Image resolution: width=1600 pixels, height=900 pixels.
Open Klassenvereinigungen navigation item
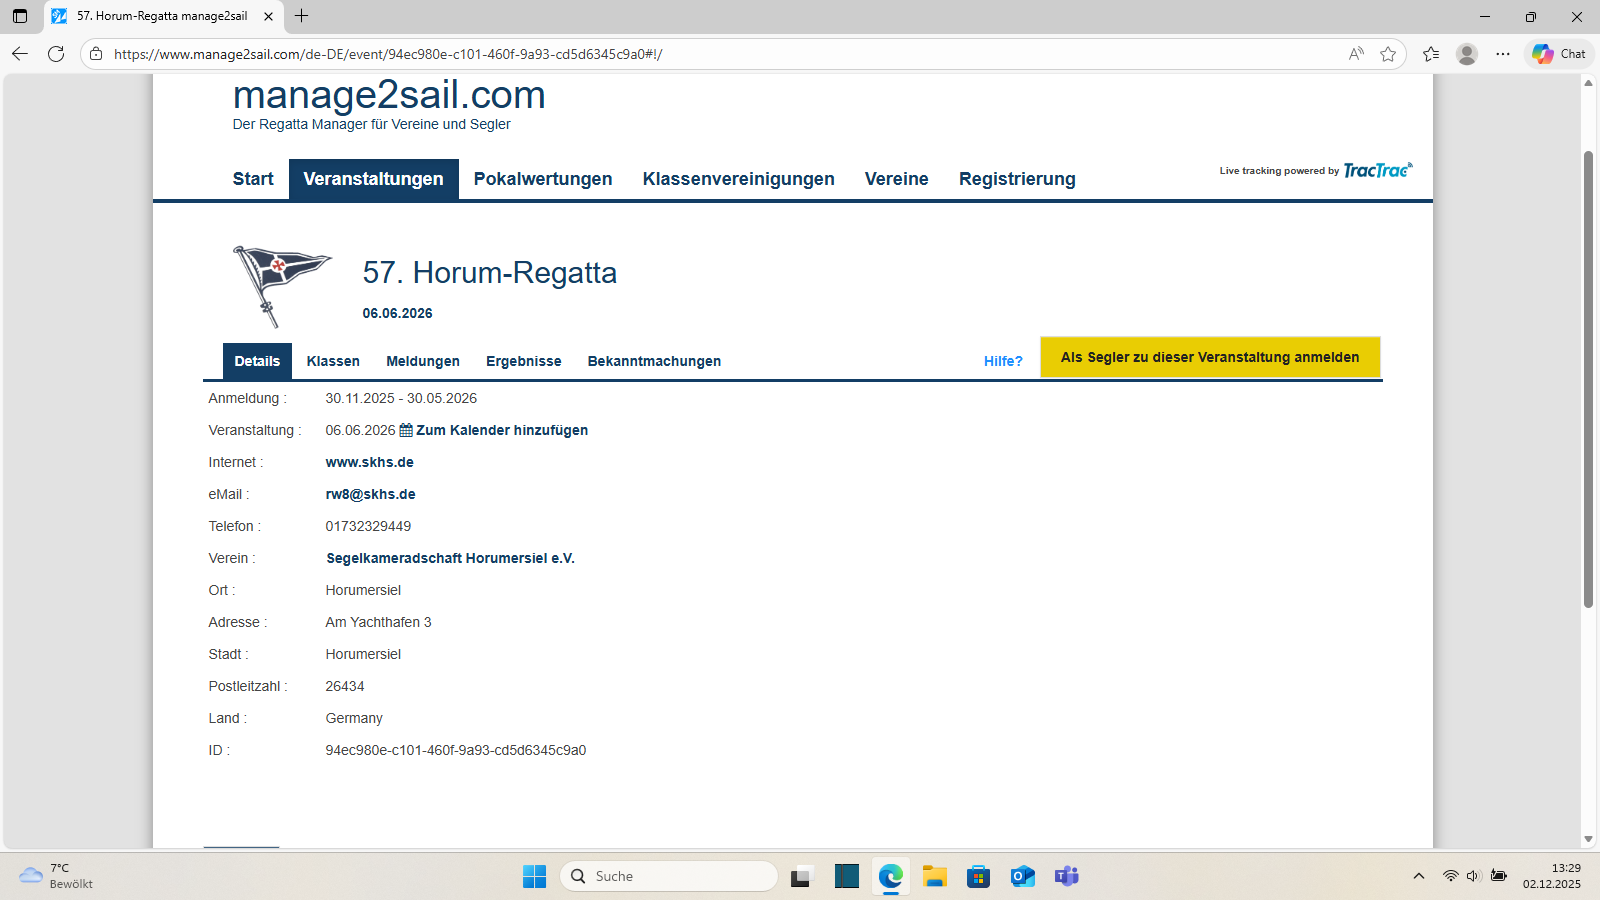click(x=739, y=179)
